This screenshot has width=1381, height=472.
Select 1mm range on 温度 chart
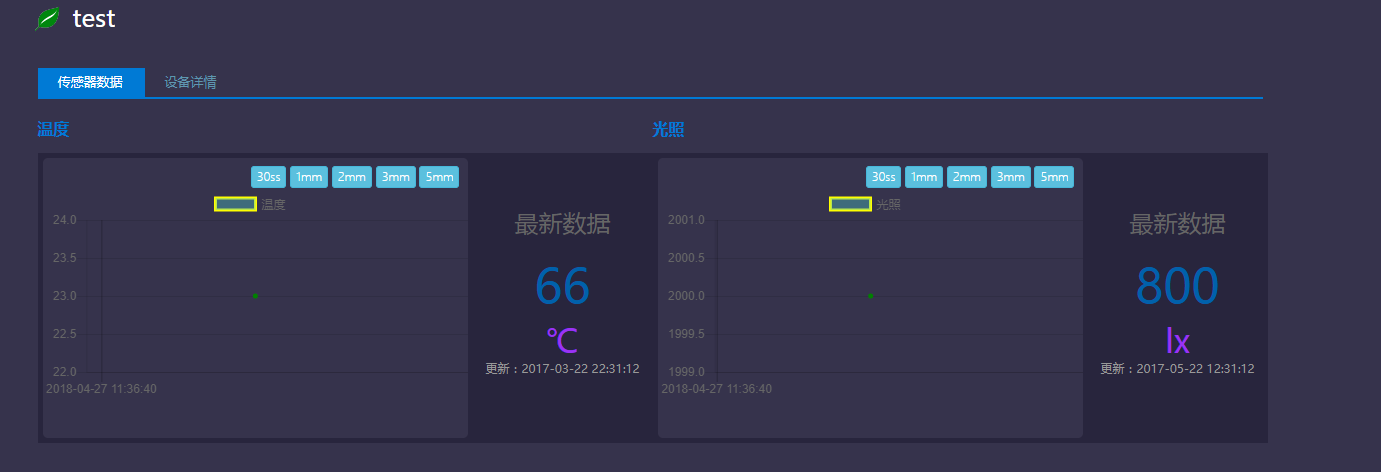309,177
